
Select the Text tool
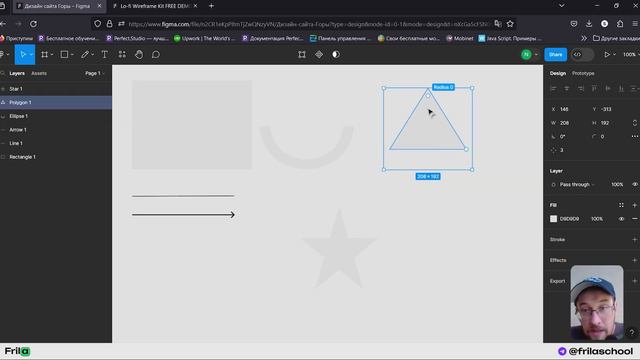(104, 55)
